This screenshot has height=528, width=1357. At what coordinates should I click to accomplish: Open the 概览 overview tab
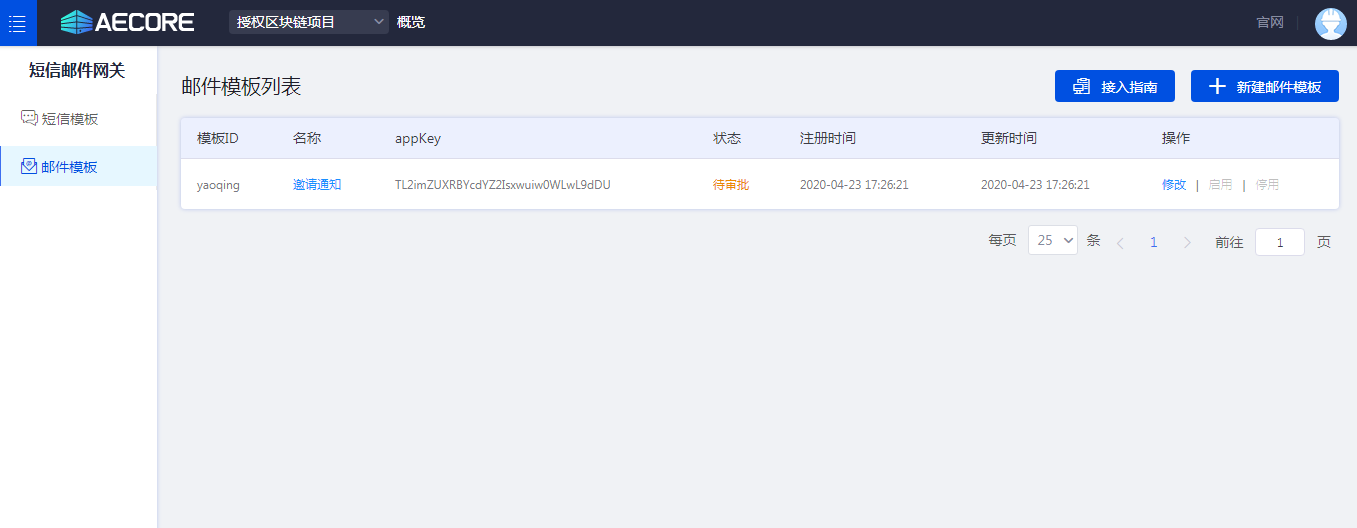[411, 22]
